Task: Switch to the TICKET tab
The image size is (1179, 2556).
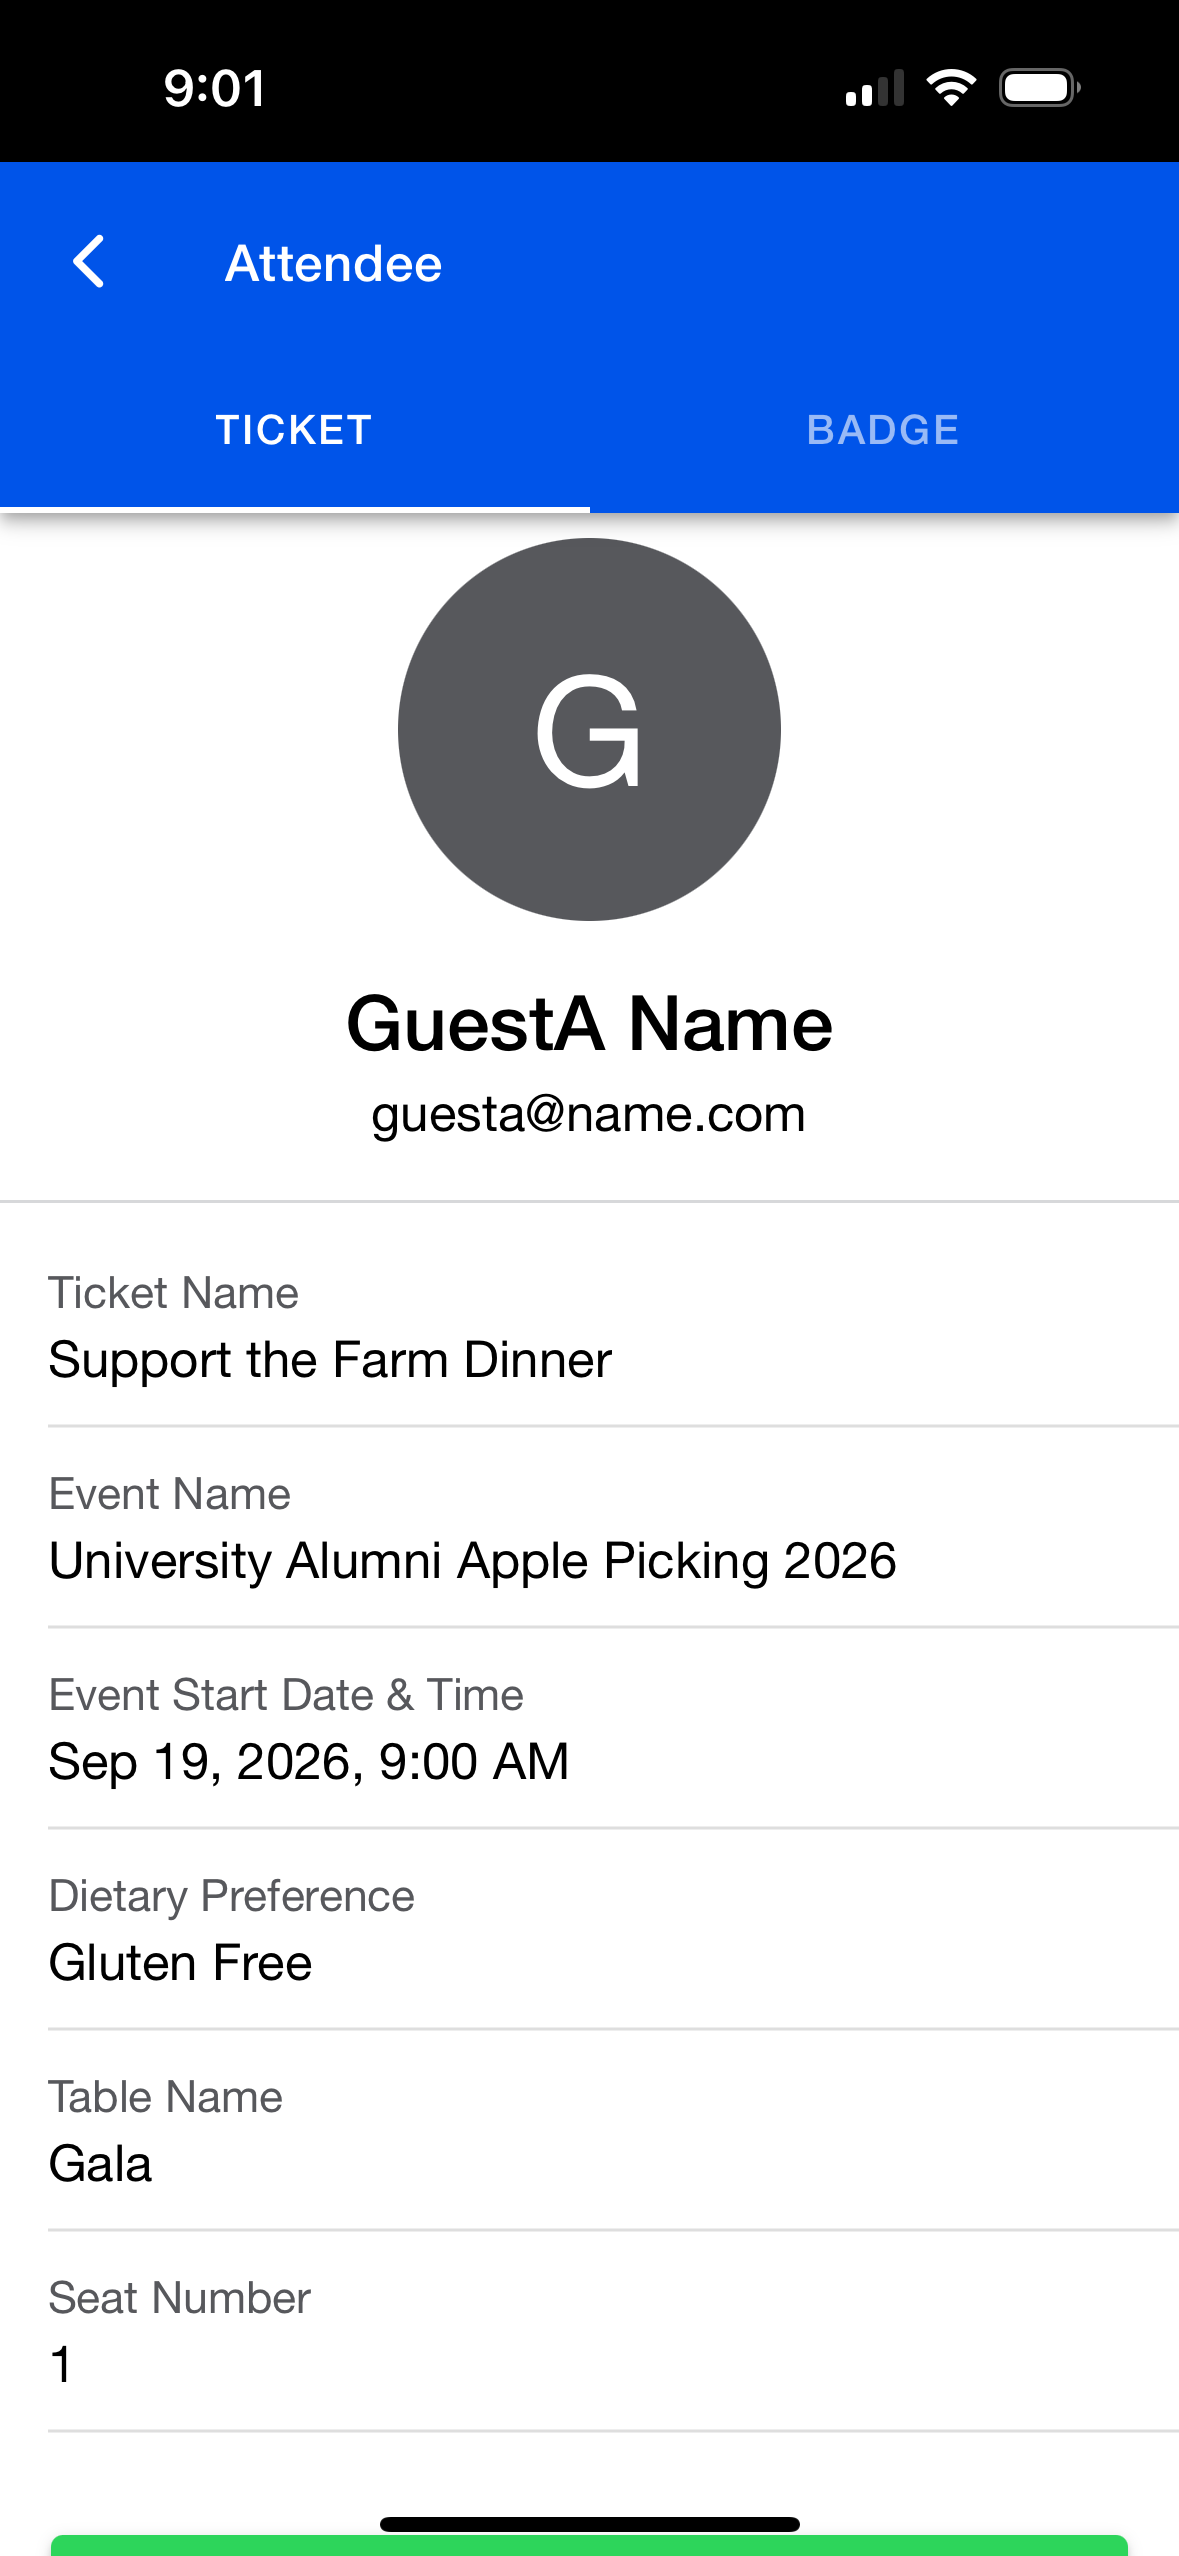Action: coord(294,430)
